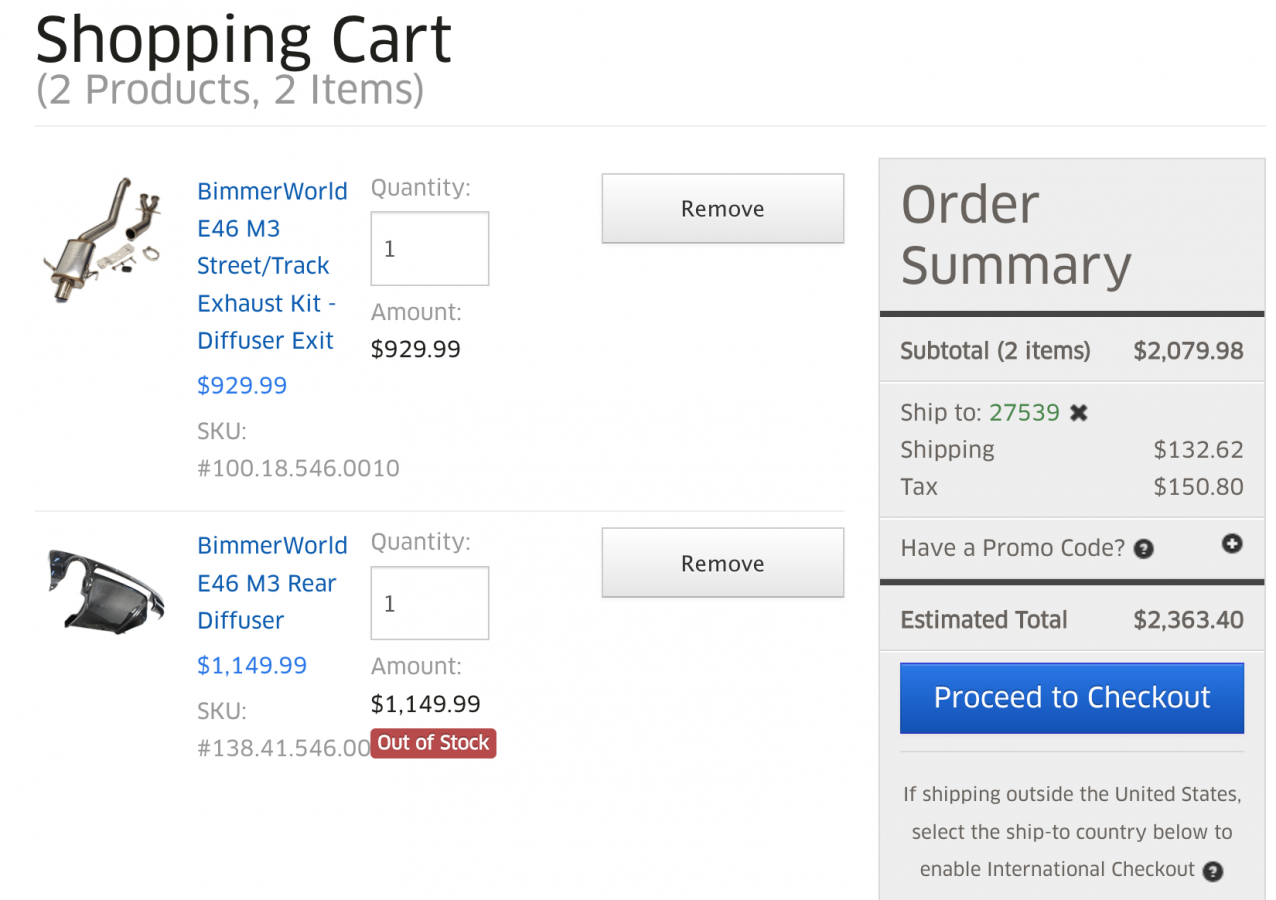Click the Have a Promo Code? text
Screen dimensions: 1276x900
tap(1013, 548)
